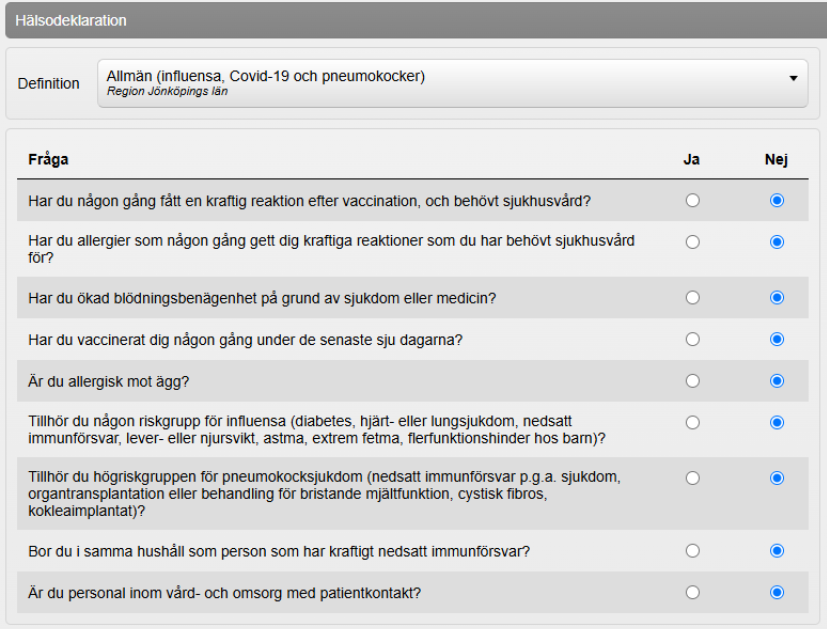827x630 pixels.
Task: Select Nej for strong vaccination reaction question
Action: point(777,201)
